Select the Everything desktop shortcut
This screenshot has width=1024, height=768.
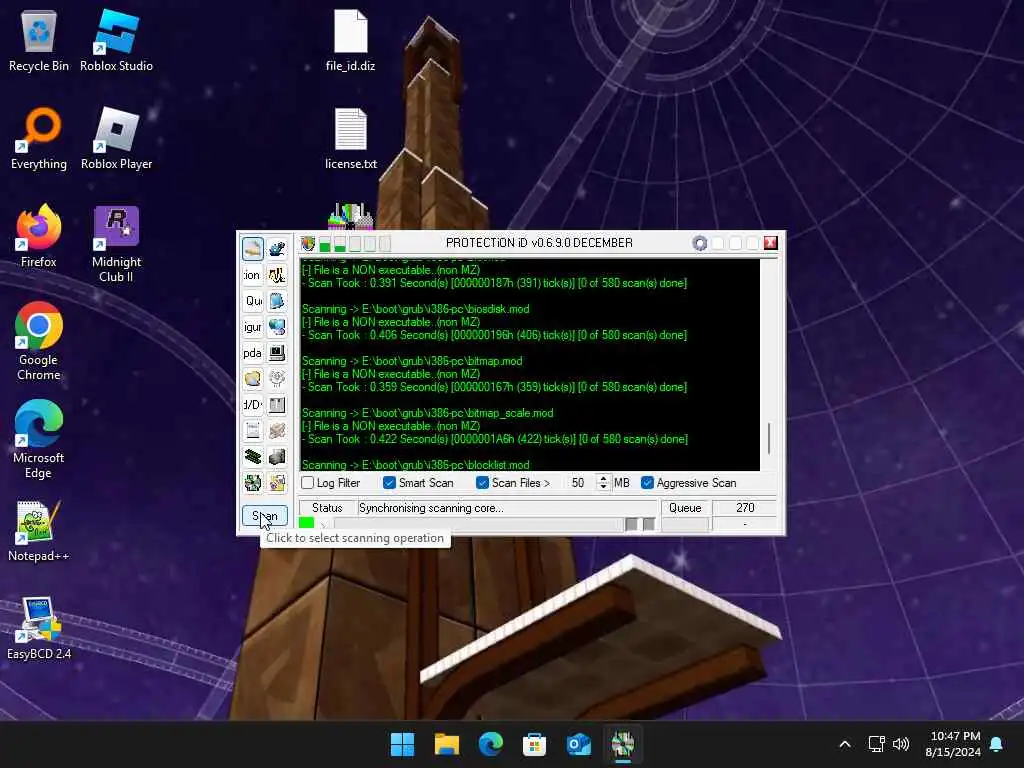click(x=39, y=138)
